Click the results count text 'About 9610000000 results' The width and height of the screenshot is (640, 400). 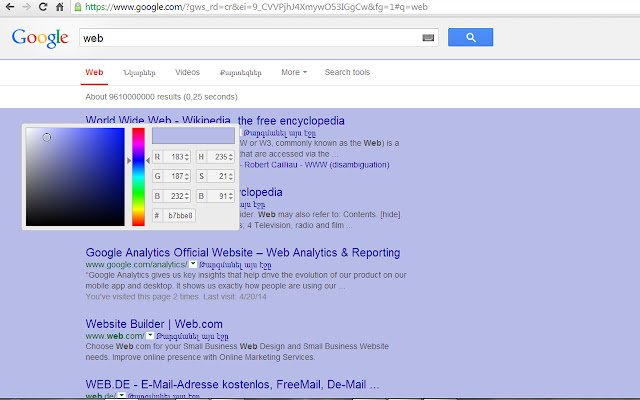point(133,97)
